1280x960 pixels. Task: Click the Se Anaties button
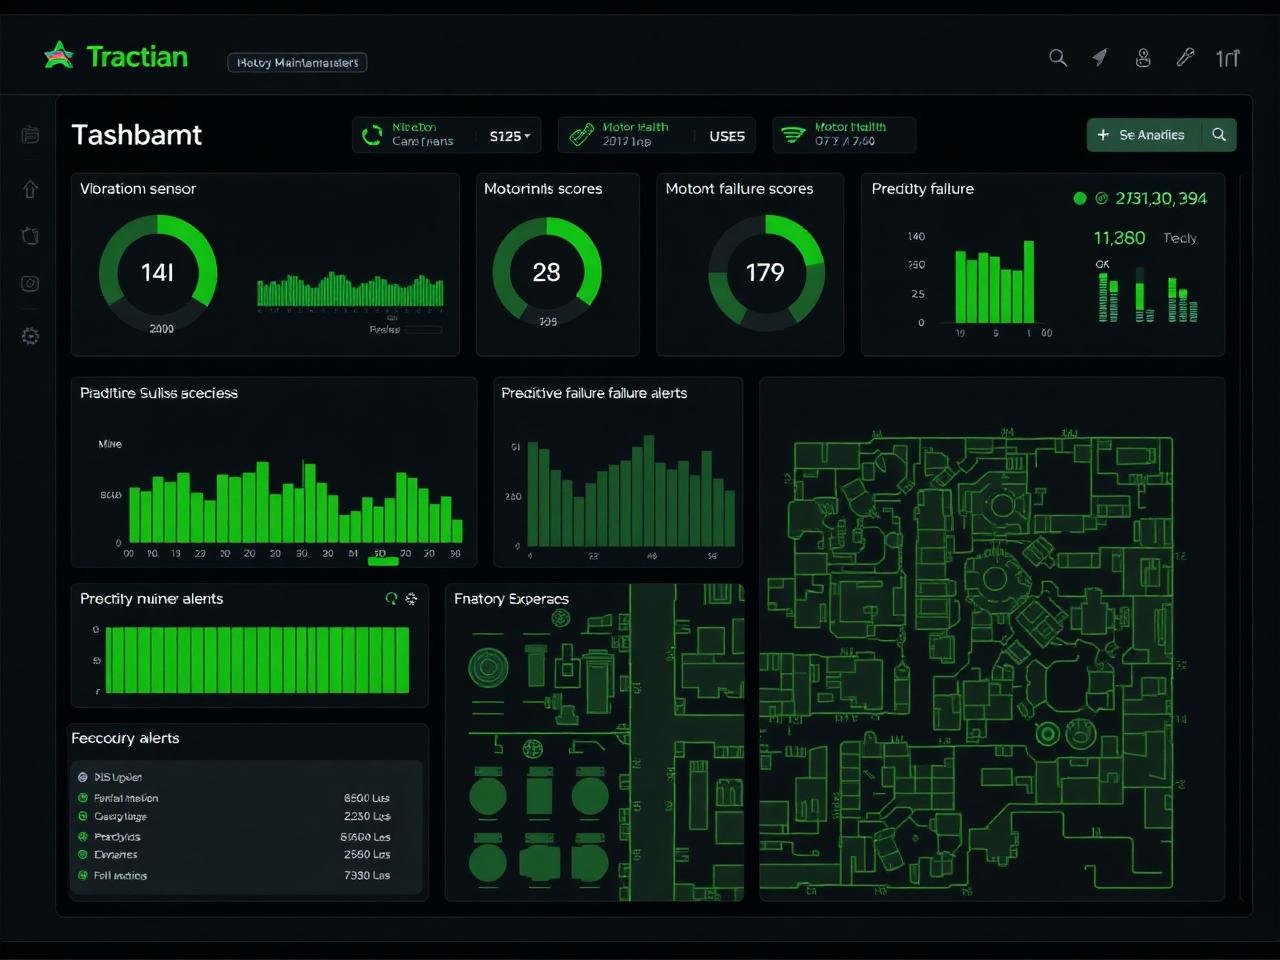tap(1144, 135)
